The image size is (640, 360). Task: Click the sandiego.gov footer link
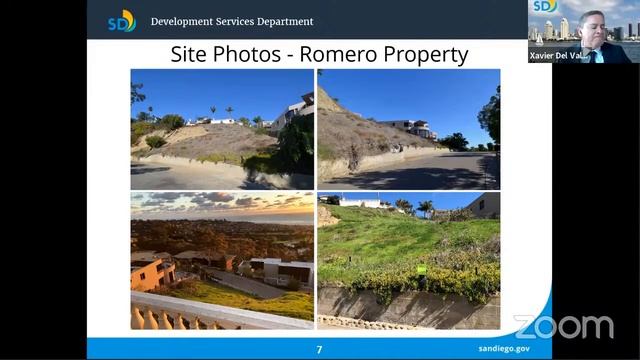click(x=504, y=349)
